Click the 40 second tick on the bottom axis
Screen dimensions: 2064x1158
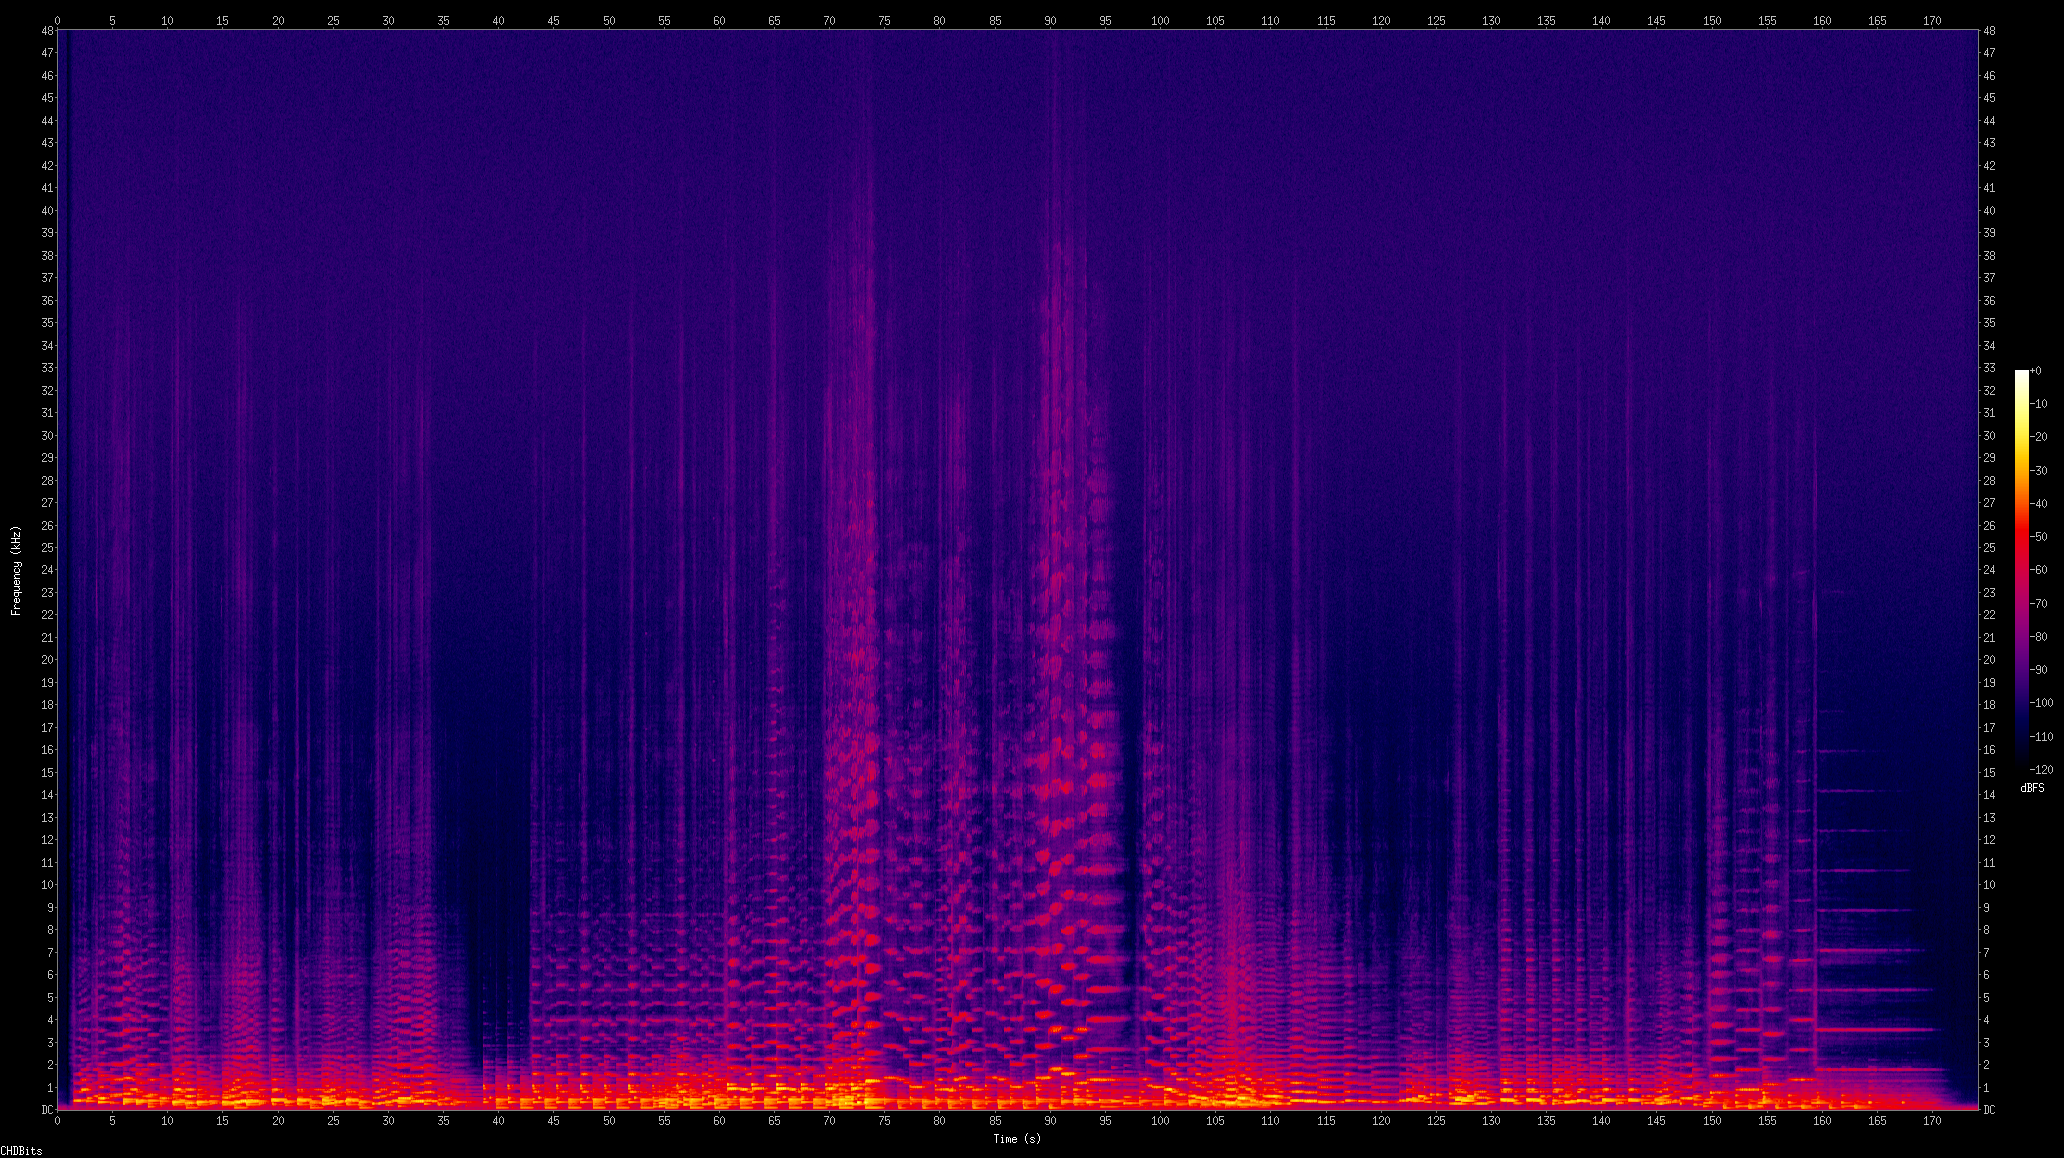498,1121
